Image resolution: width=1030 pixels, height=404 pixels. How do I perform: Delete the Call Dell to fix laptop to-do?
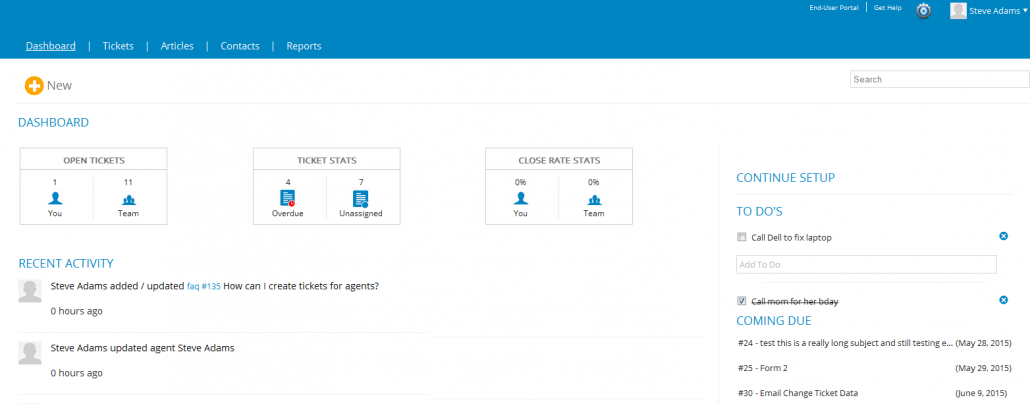pos(1004,236)
